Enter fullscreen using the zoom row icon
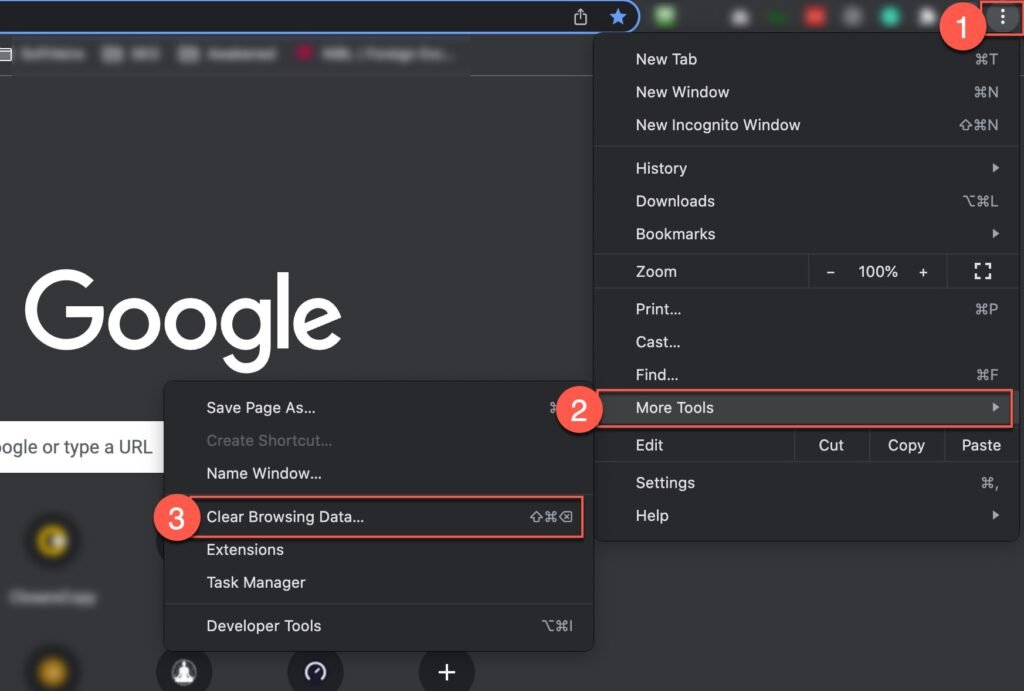The width and height of the screenshot is (1024, 691). point(983,271)
